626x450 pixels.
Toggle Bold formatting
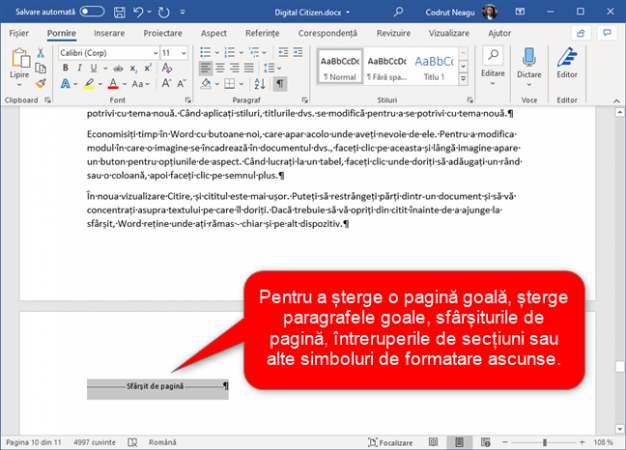click(x=65, y=68)
